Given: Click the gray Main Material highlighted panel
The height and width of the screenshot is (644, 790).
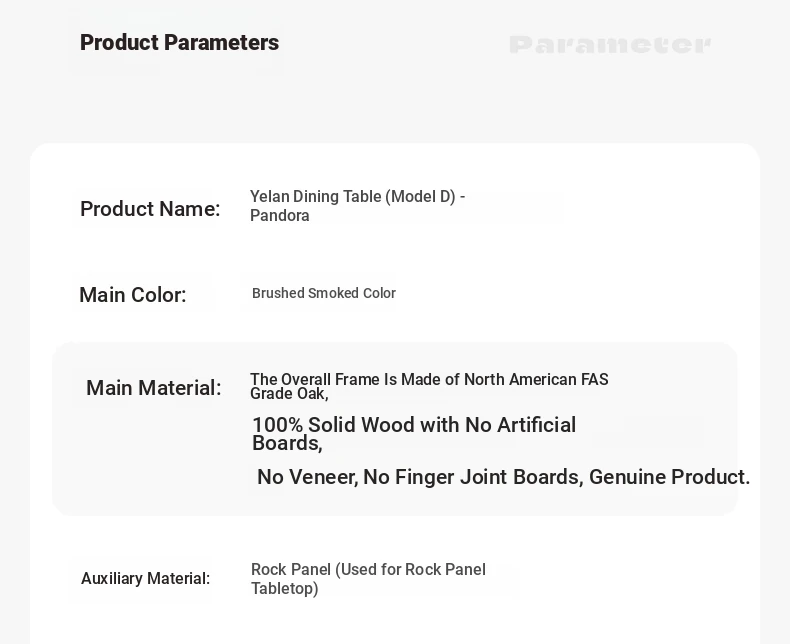Looking at the screenshot, I should click(x=395, y=429).
